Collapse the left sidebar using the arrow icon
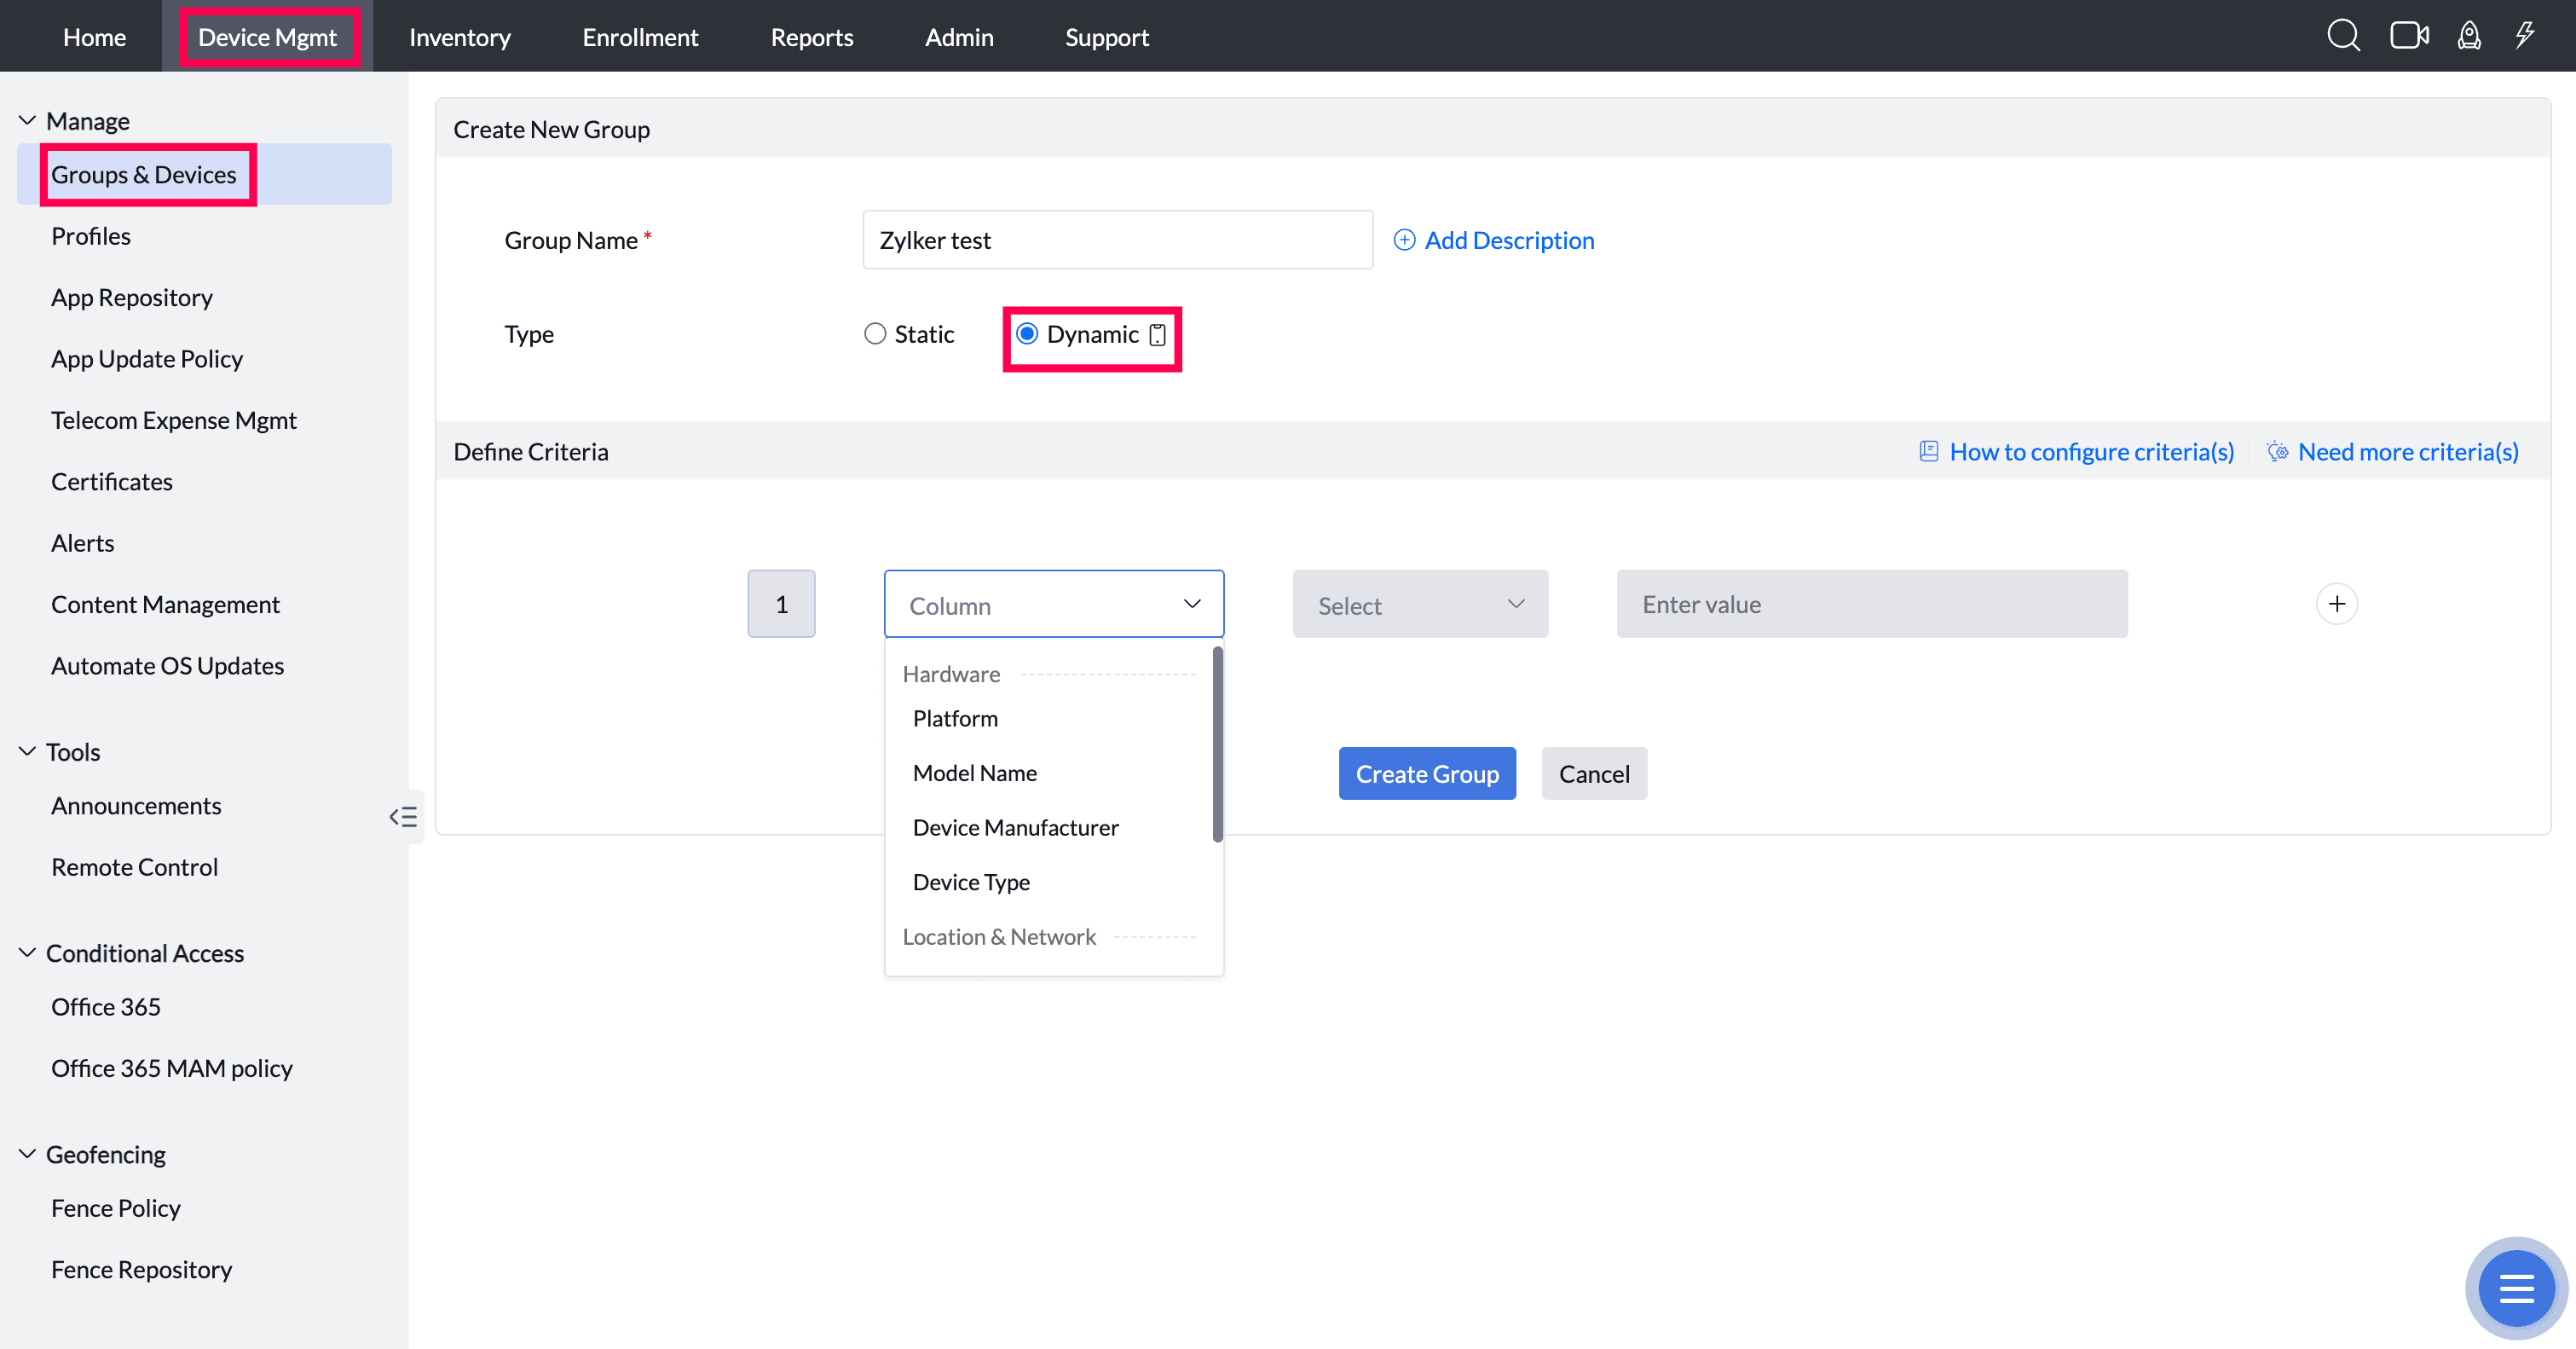The image size is (2576, 1349). tap(403, 816)
